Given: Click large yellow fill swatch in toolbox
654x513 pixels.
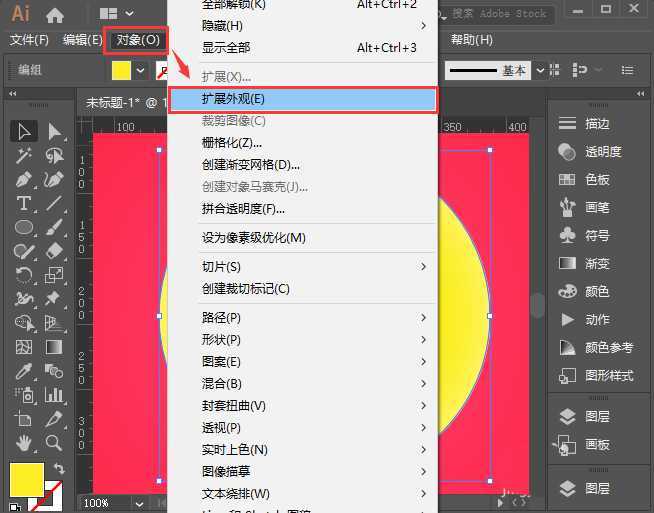Looking at the screenshot, I should (27, 480).
